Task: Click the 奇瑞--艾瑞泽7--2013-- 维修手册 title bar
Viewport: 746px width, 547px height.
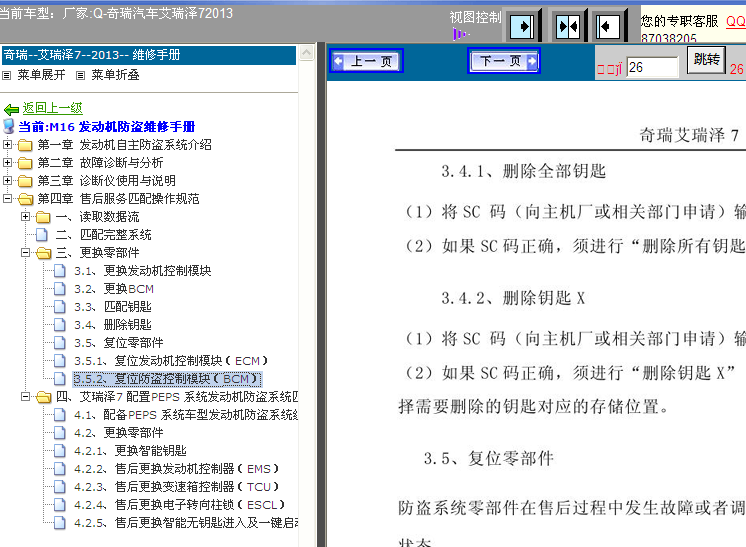Action: click(149, 55)
